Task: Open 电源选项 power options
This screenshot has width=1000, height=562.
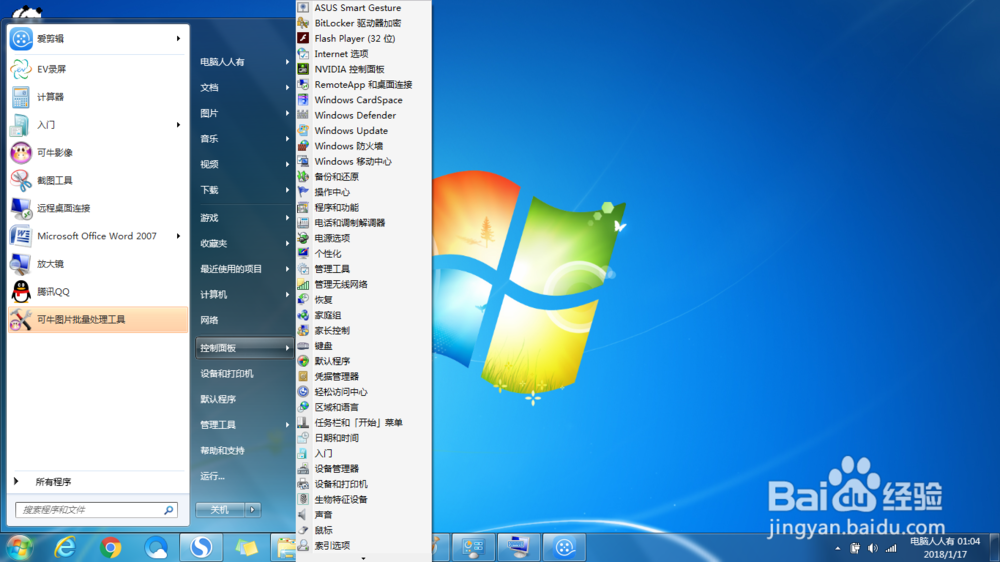Action: [364, 238]
